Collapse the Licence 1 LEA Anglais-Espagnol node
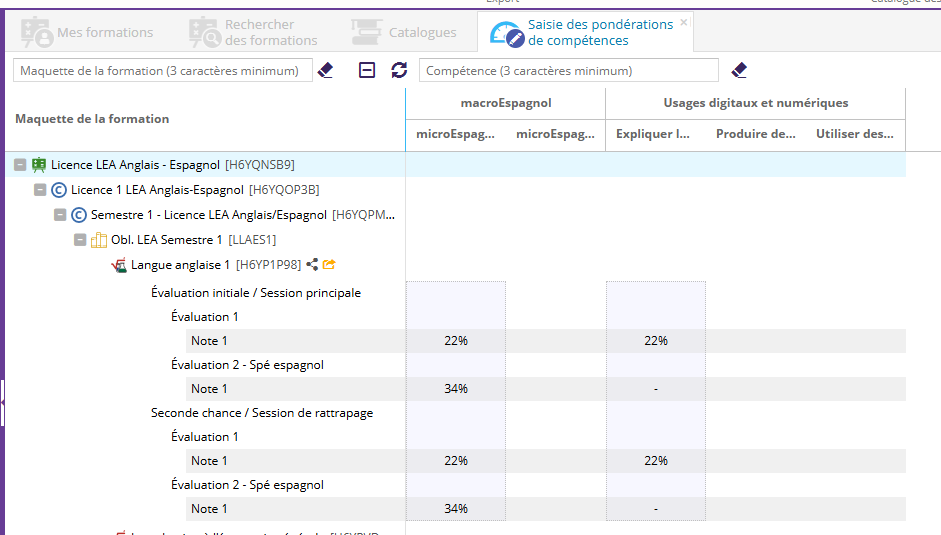 (x=40, y=190)
